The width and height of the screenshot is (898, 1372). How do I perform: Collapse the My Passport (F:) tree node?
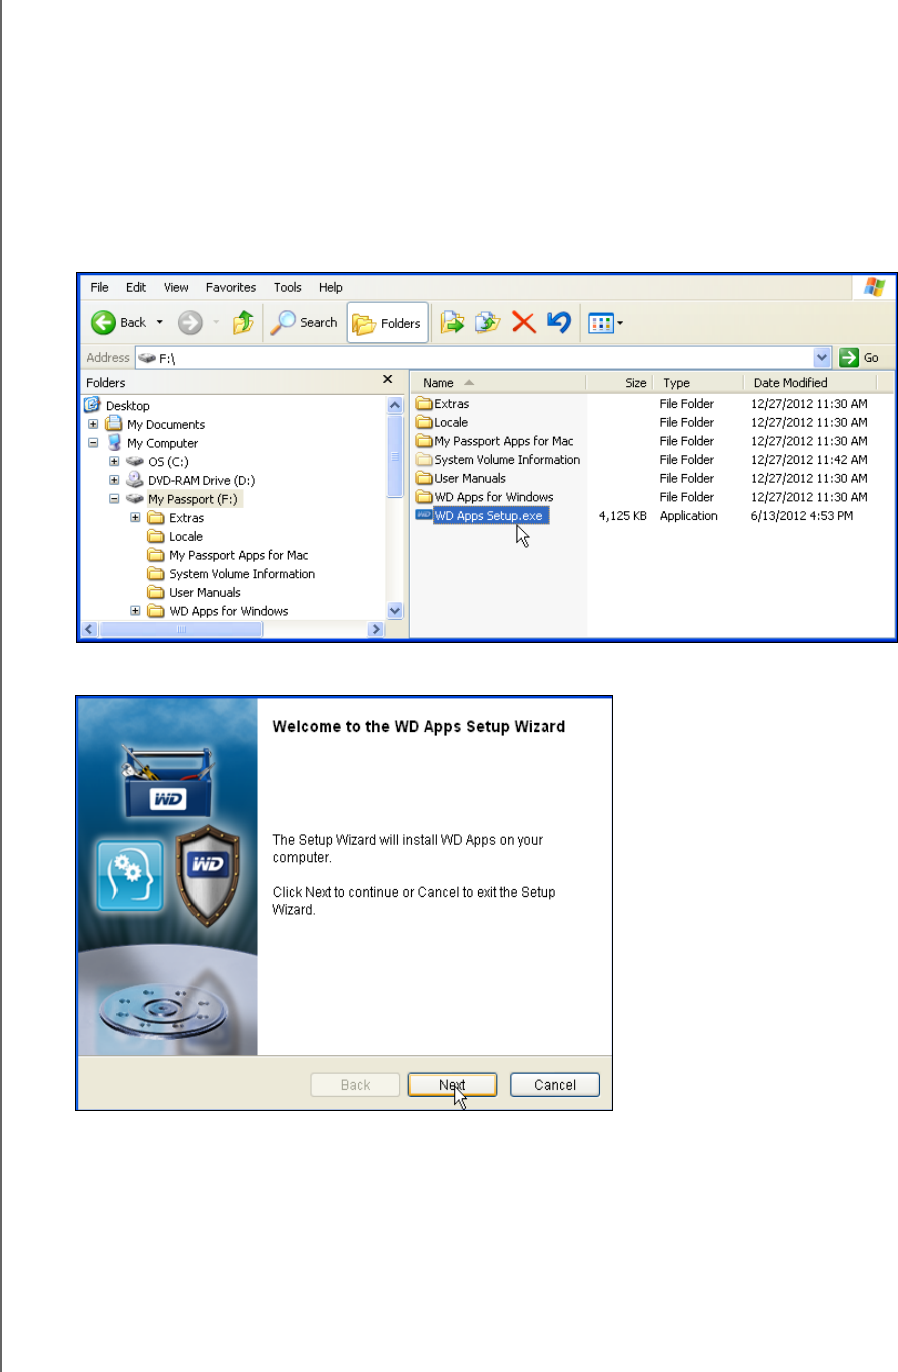click(114, 499)
